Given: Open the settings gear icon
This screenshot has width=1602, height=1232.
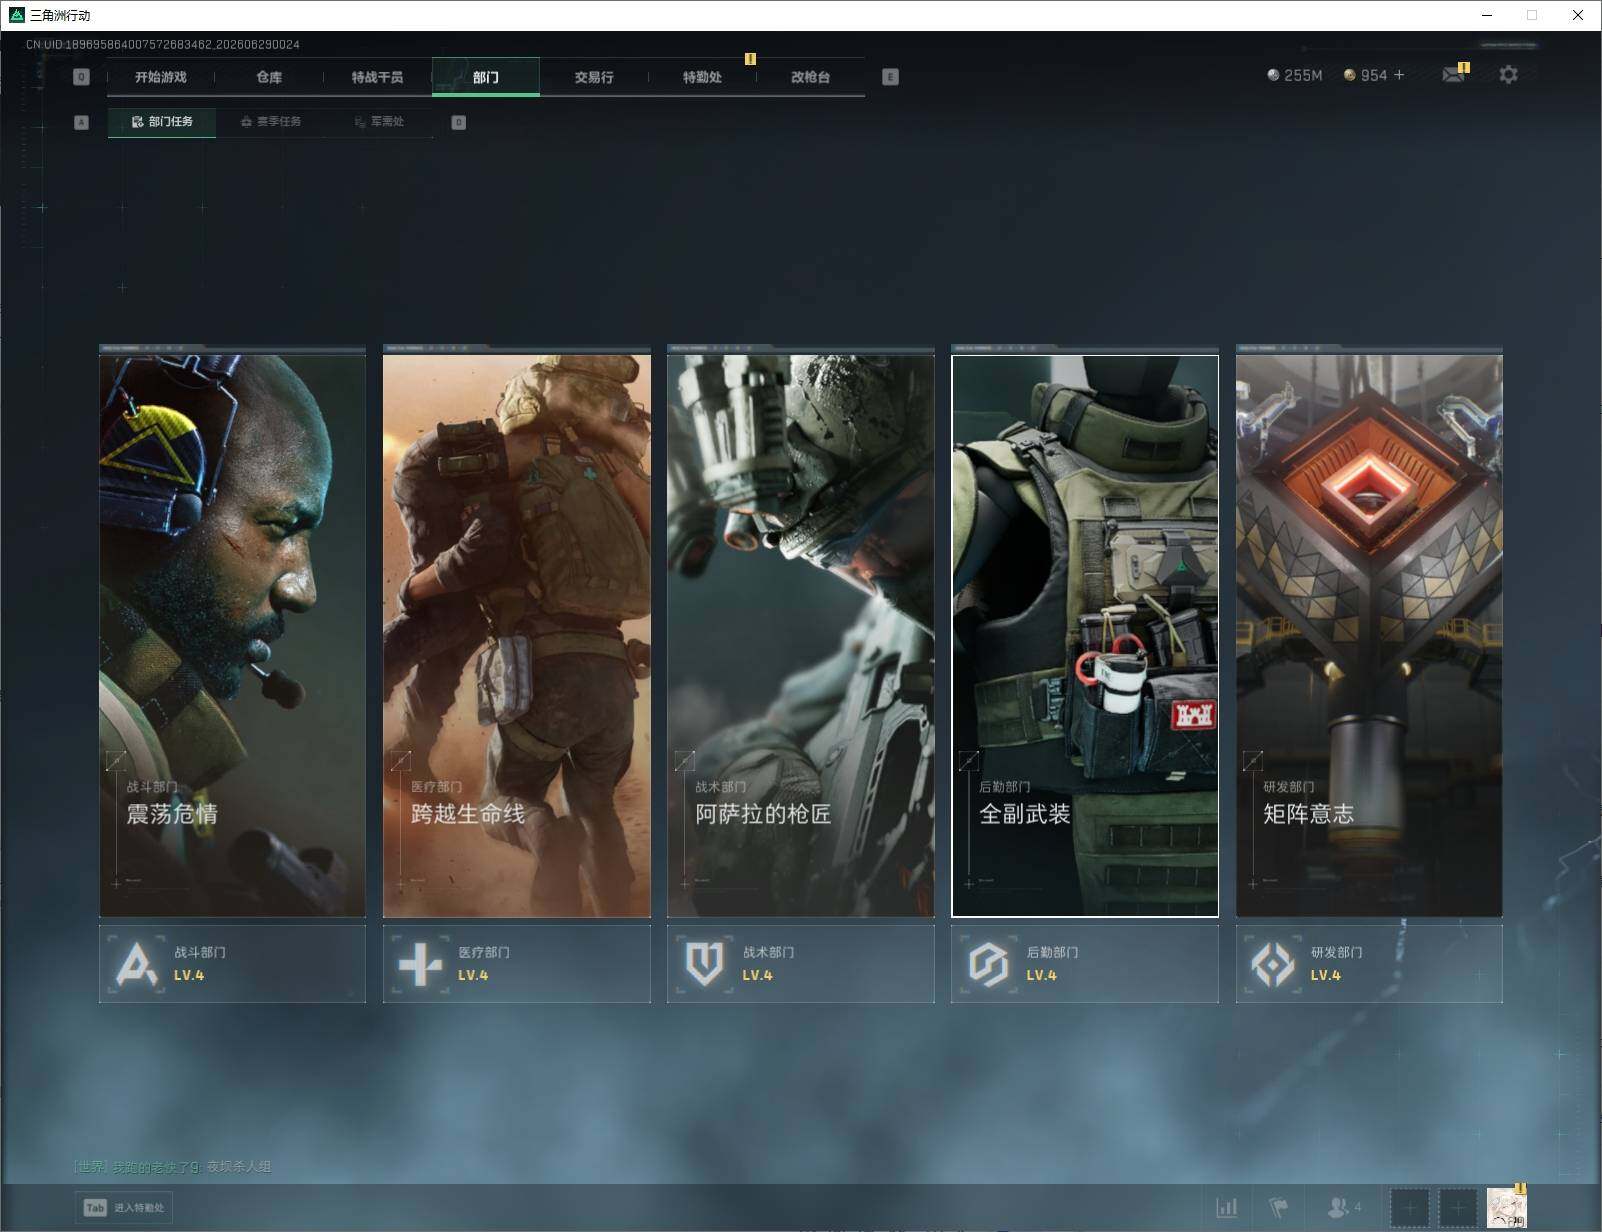Looking at the screenshot, I should (x=1508, y=75).
